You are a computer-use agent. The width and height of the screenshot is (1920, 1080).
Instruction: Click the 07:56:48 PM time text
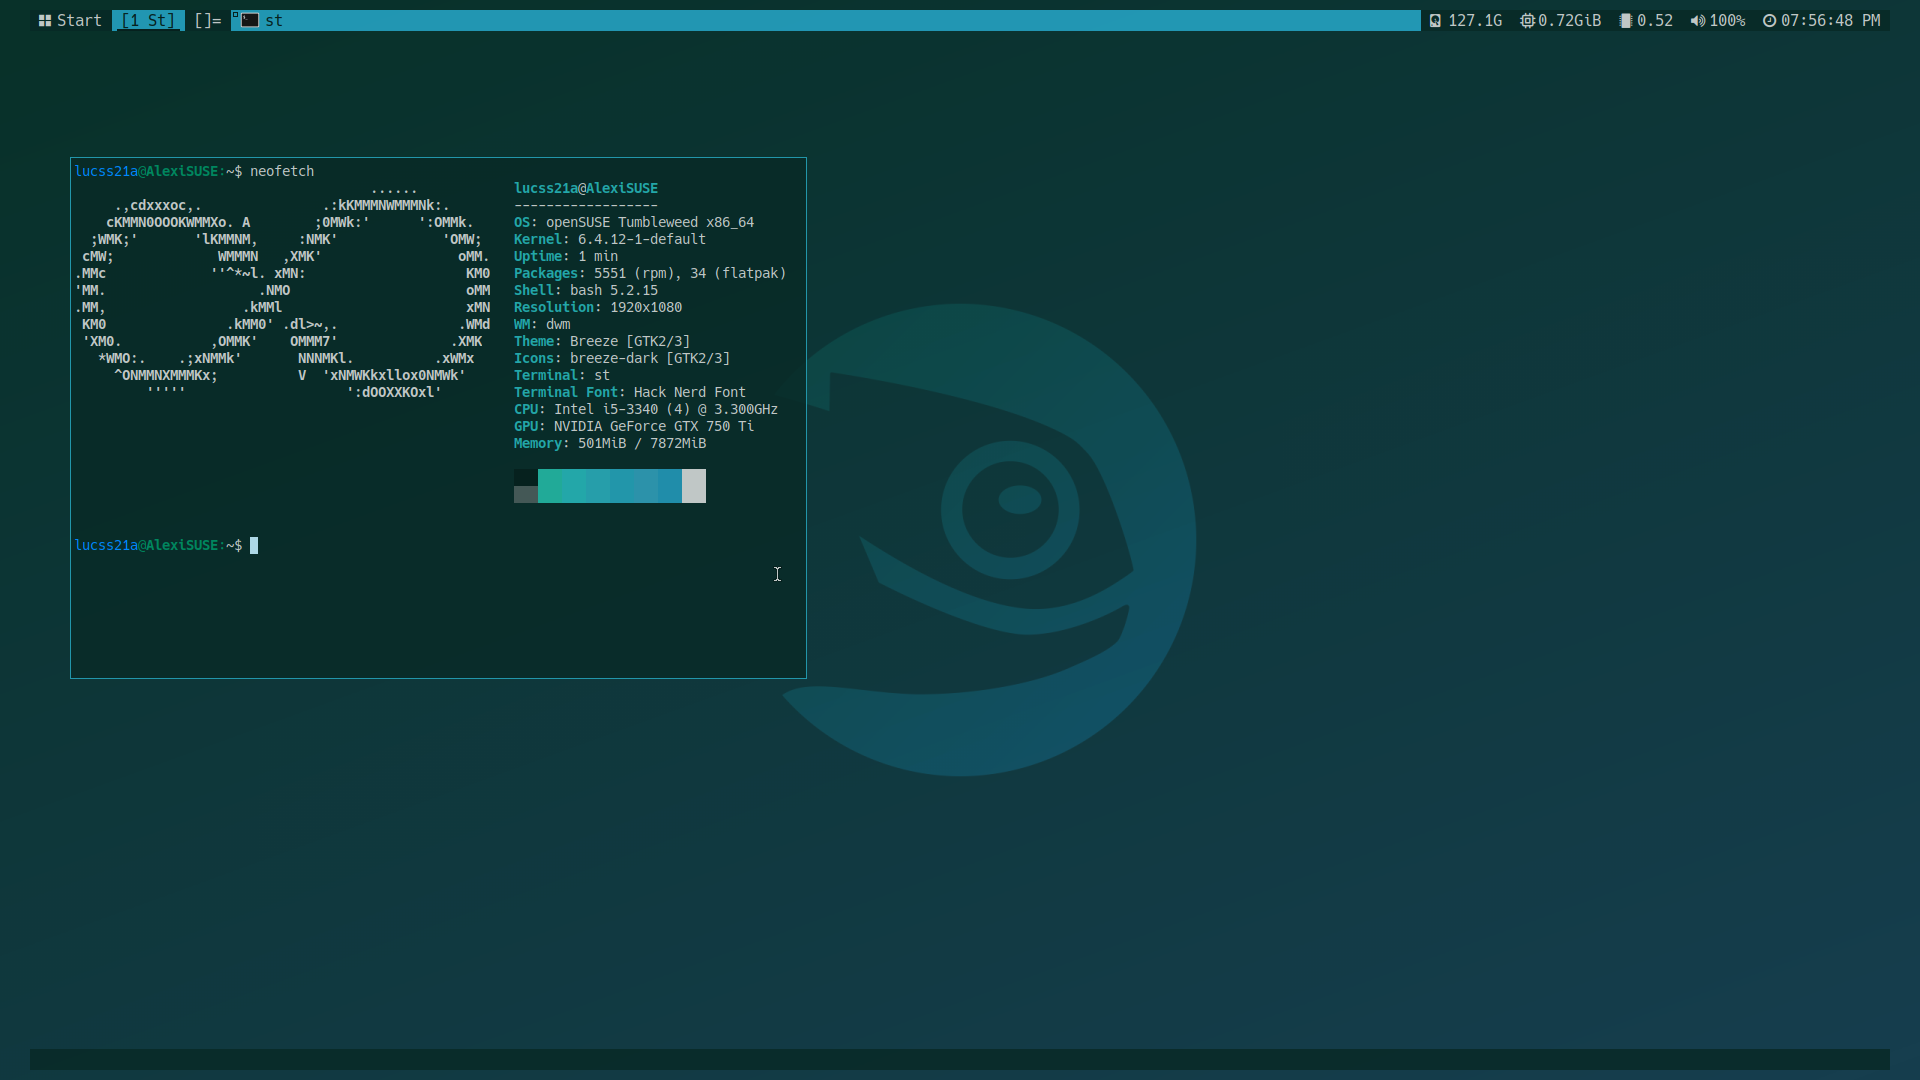pos(1830,20)
